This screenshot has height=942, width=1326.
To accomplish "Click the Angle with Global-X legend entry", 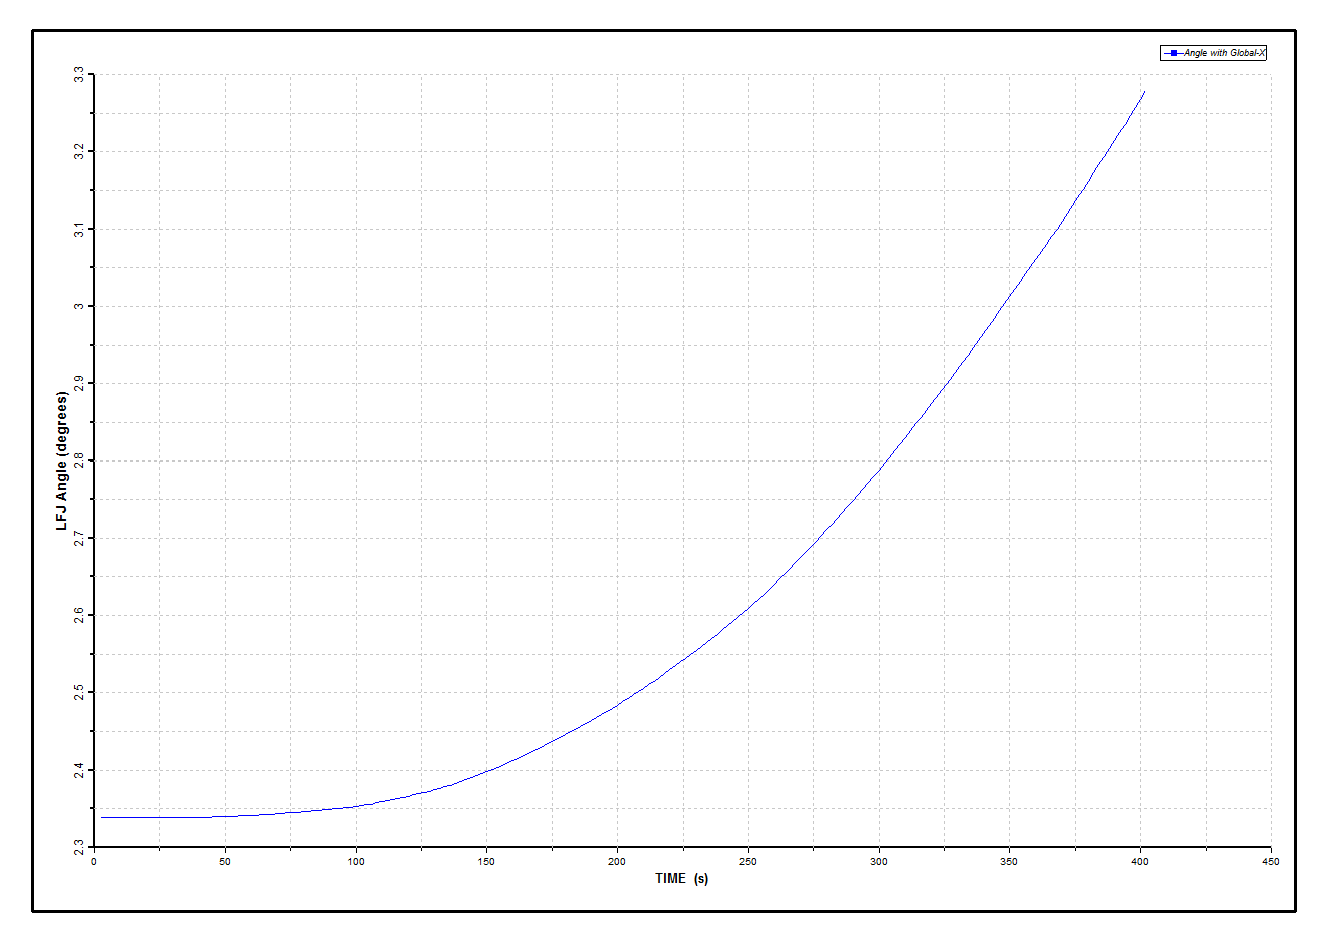I will coord(1213,53).
